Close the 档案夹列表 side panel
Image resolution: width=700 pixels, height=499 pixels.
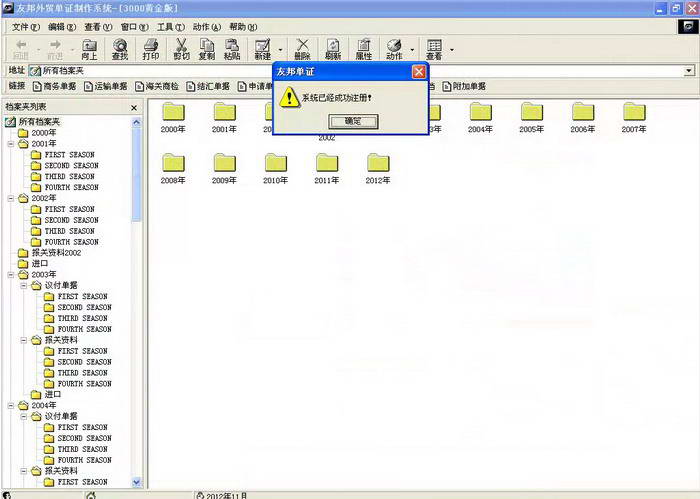coord(134,108)
